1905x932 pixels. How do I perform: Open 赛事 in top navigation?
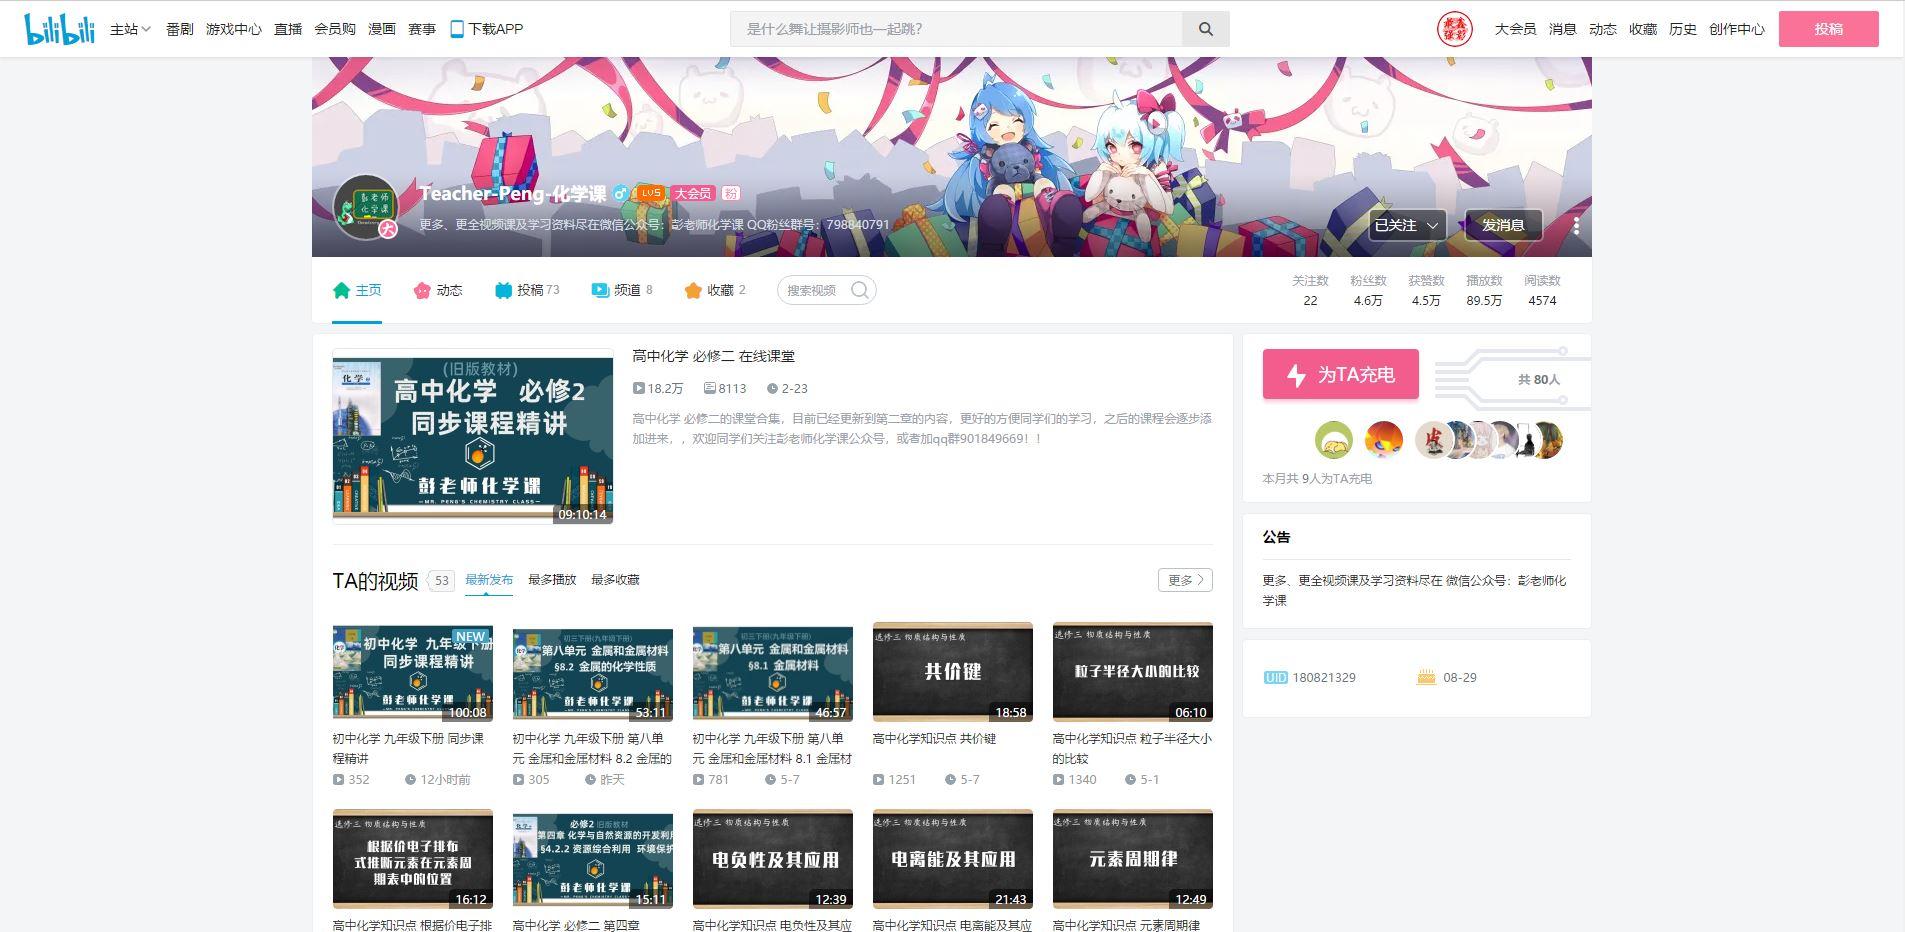422,29
